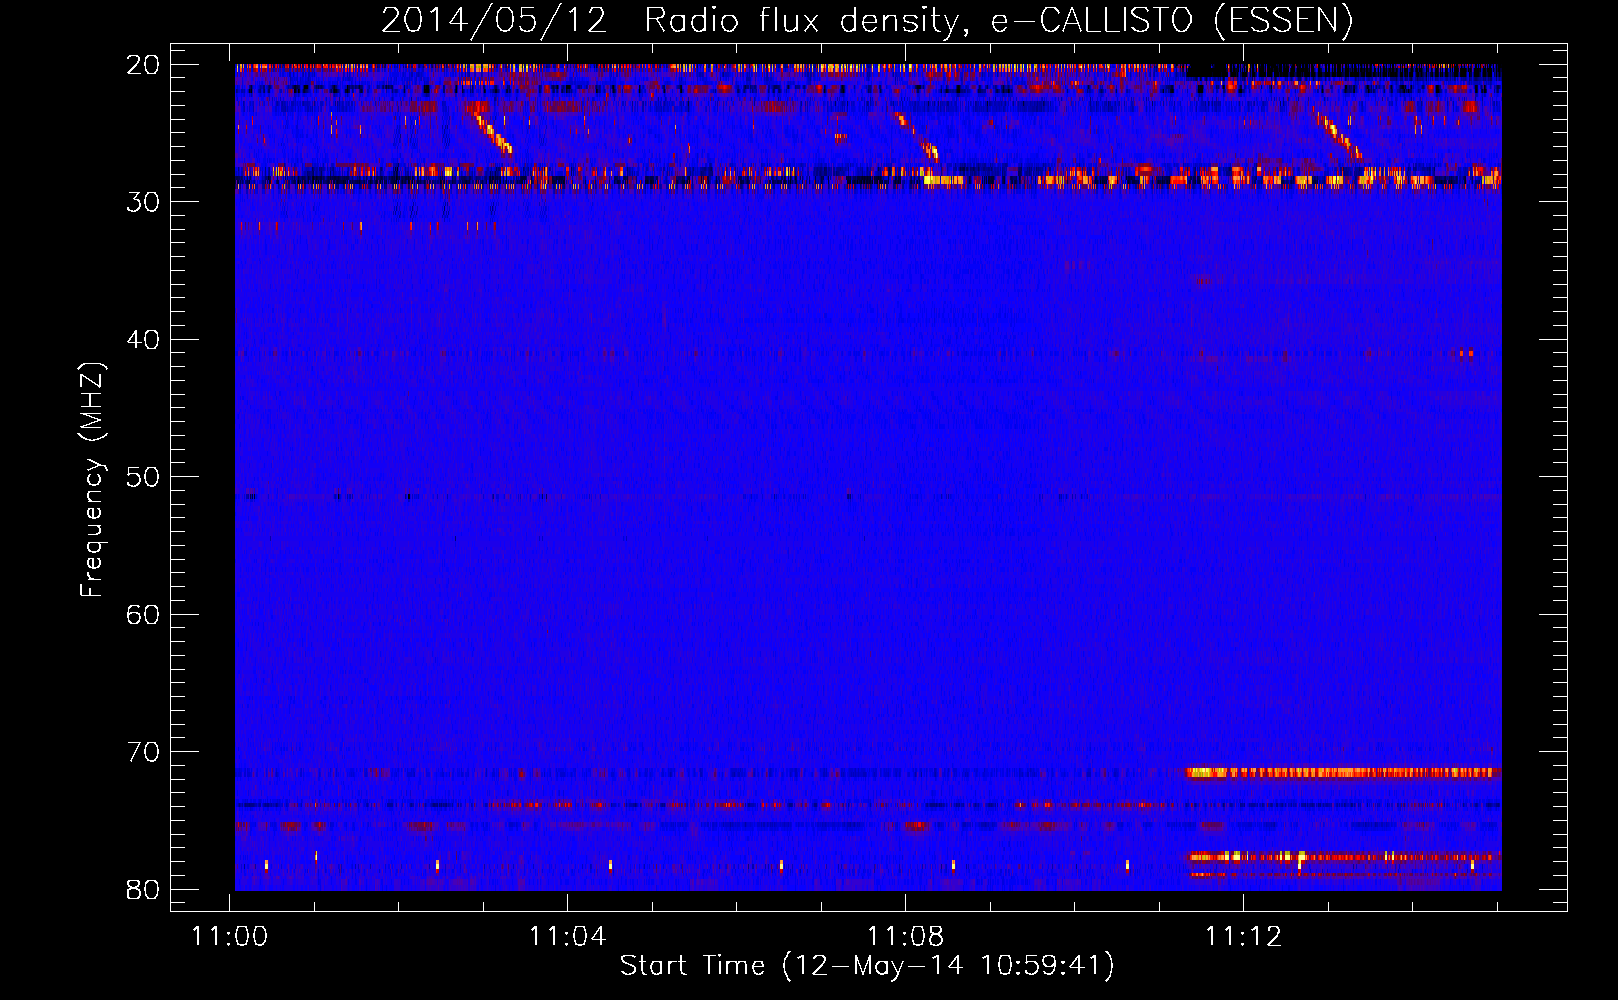Click the '70' frequency tick label
The width and height of the screenshot is (1618, 1000).
pyautogui.click(x=143, y=752)
